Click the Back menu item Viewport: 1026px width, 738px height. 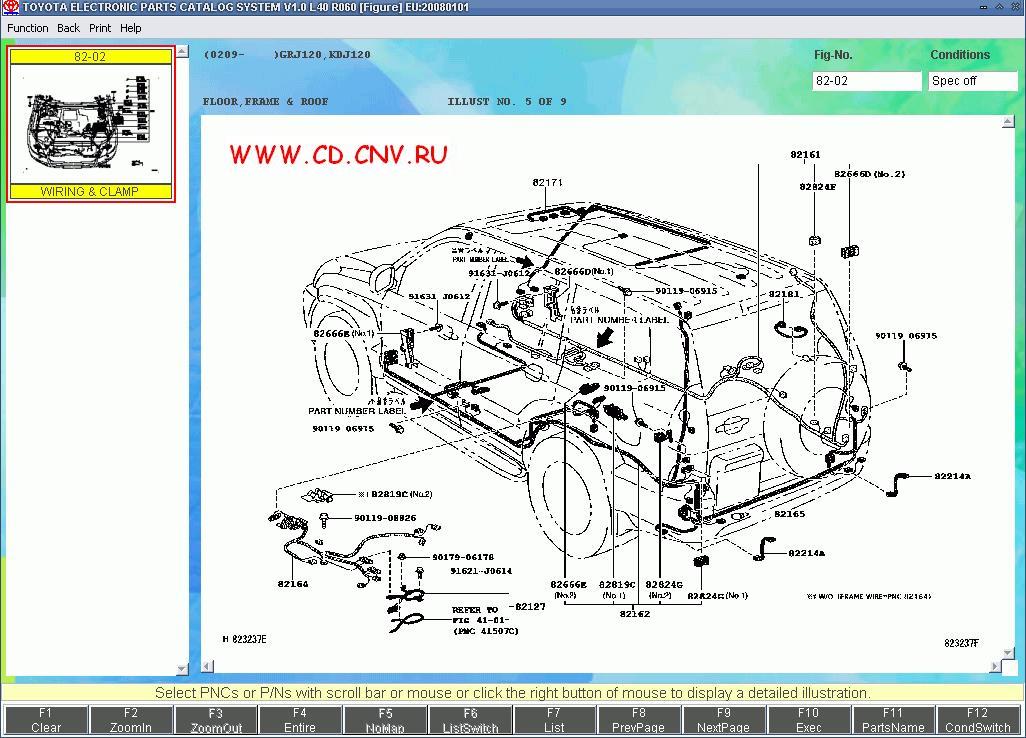click(68, 28)
